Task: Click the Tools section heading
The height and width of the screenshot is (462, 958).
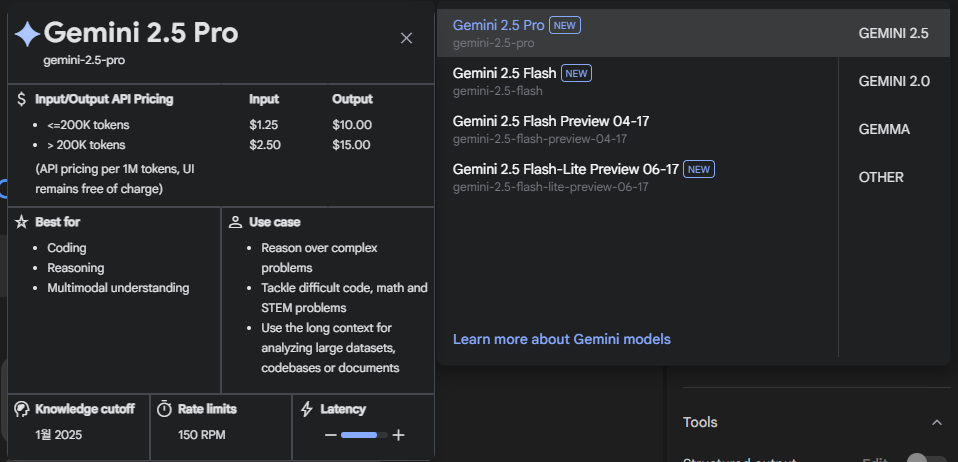Action: tap(700, 422)
